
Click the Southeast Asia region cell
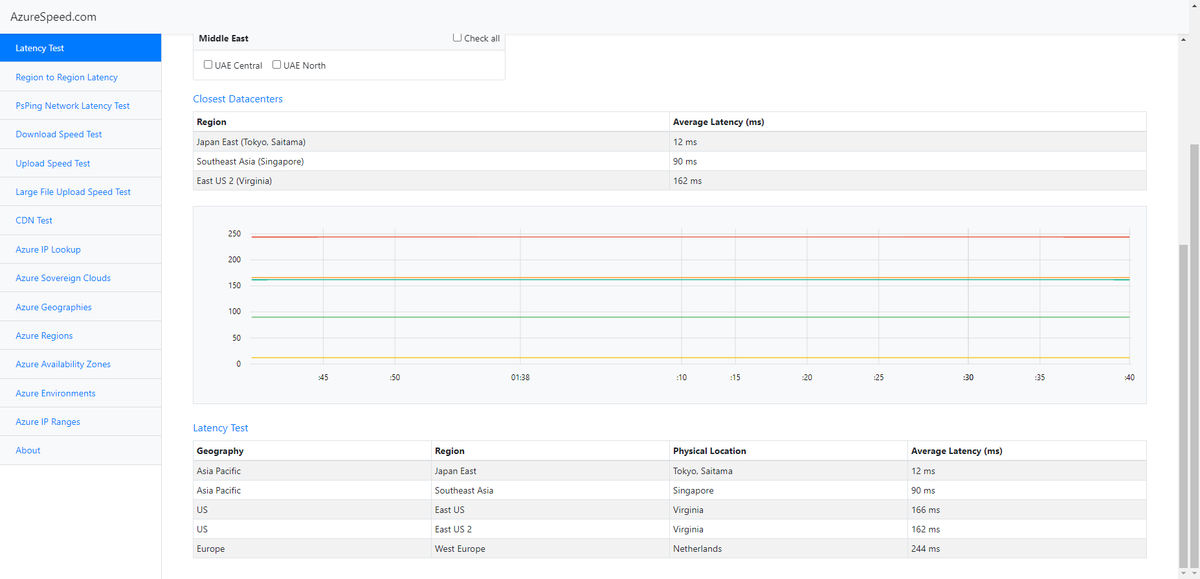coord(550,490)
